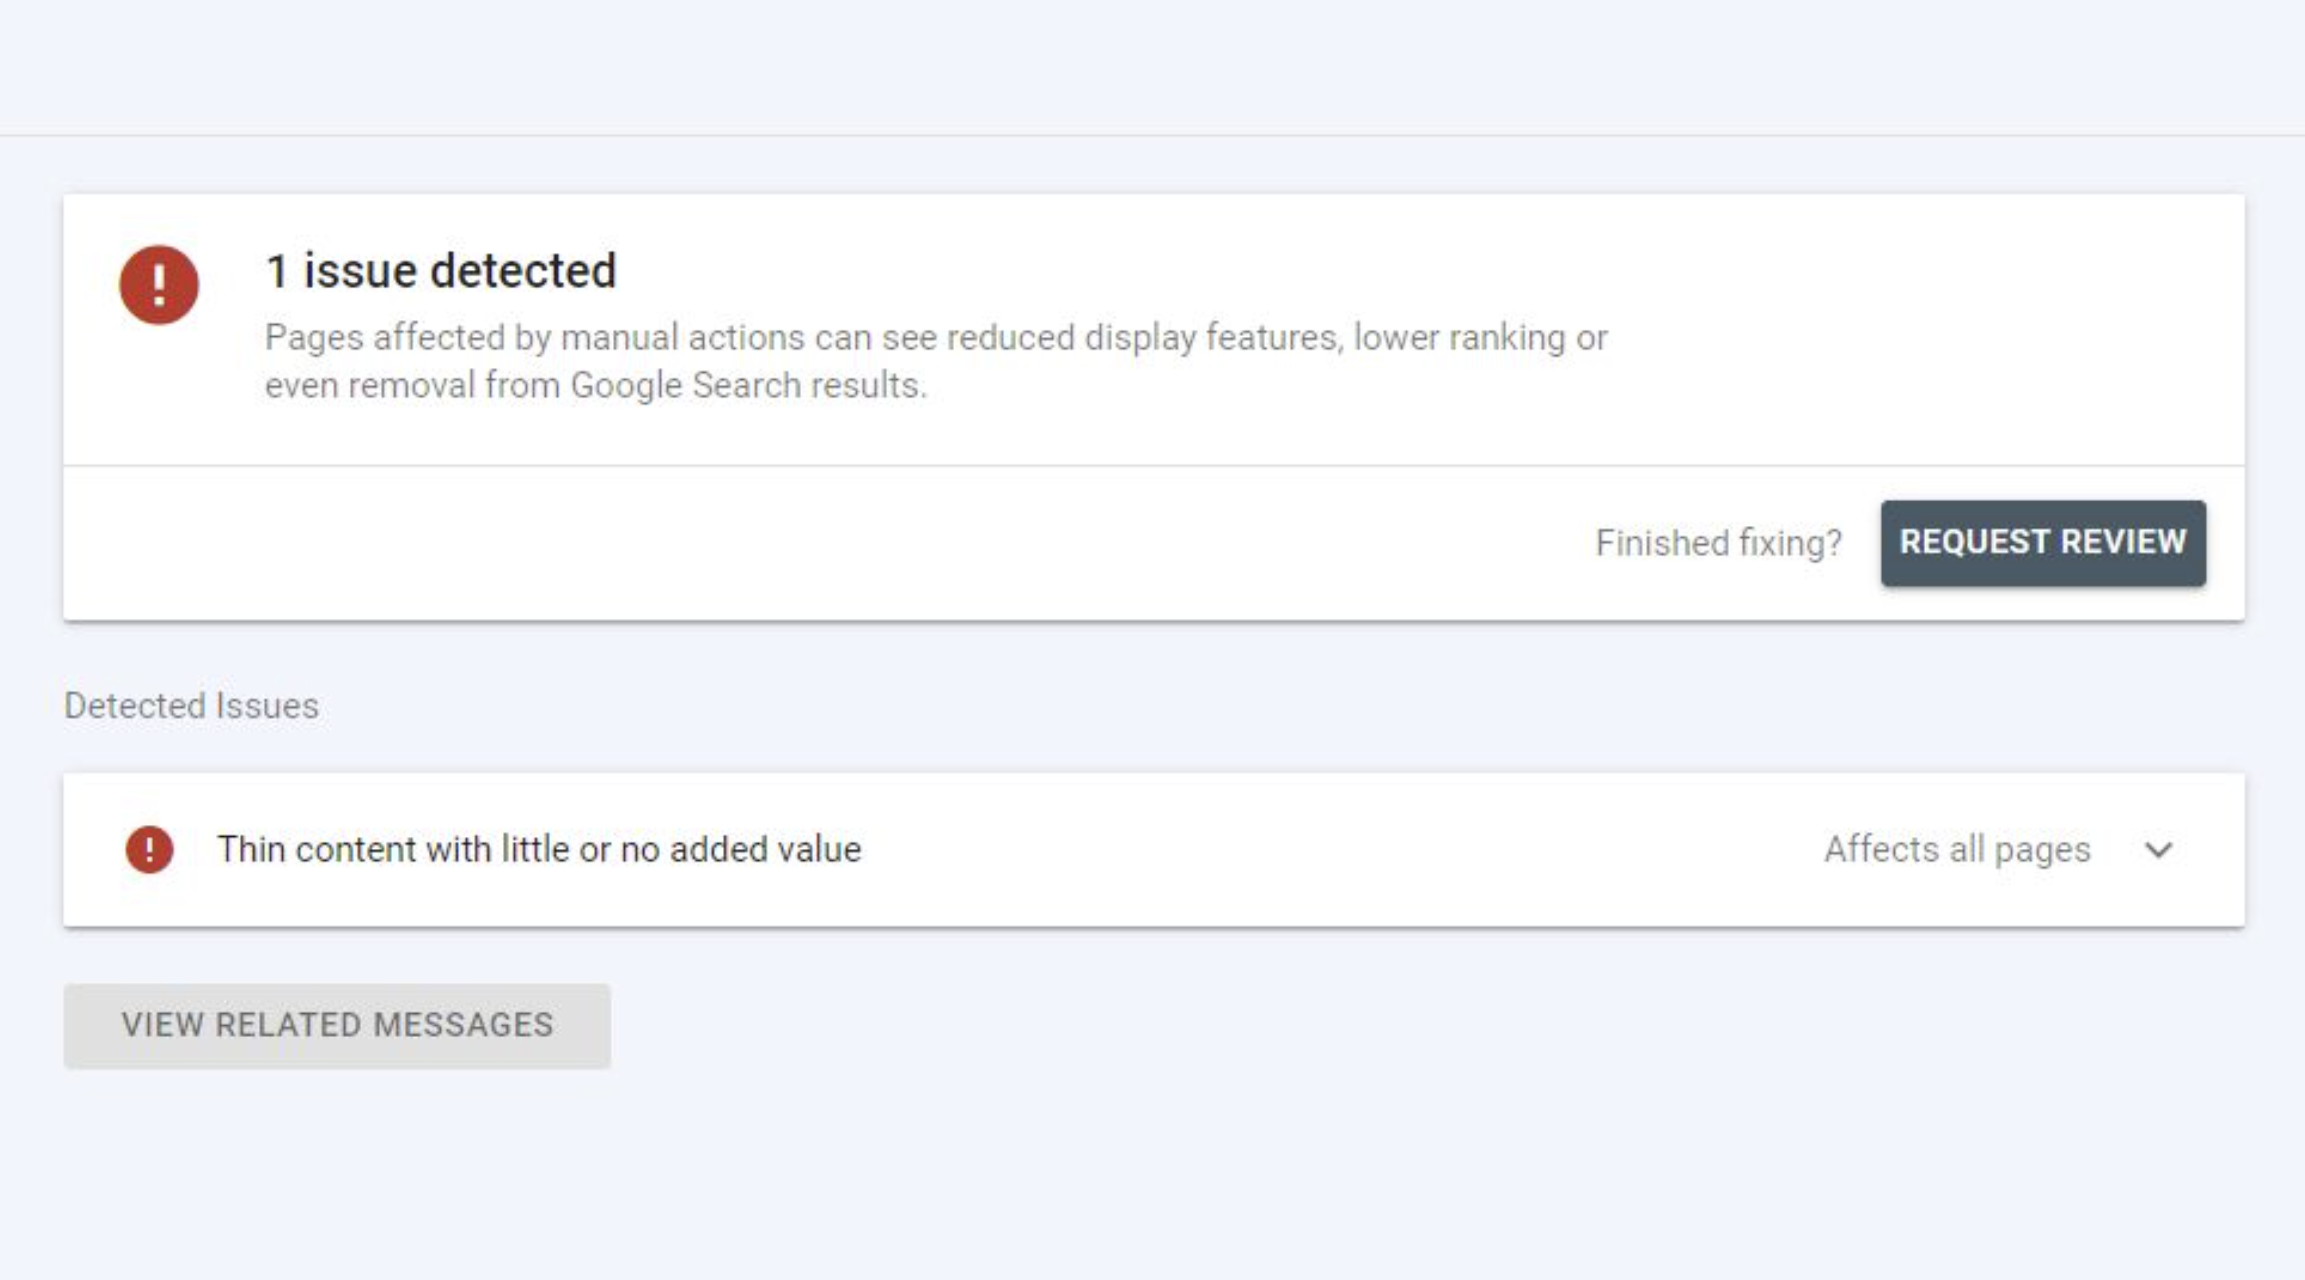Click the 'Affects all pages' label

pos(1957,850)
